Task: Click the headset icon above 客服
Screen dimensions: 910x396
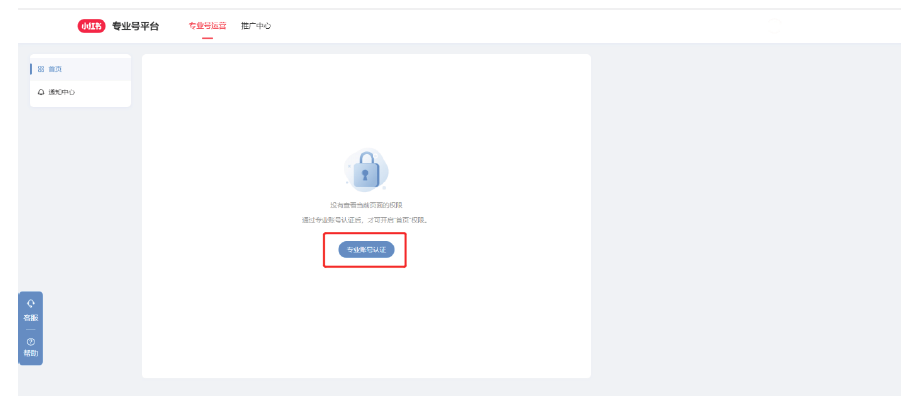Action: pos(31,304)
